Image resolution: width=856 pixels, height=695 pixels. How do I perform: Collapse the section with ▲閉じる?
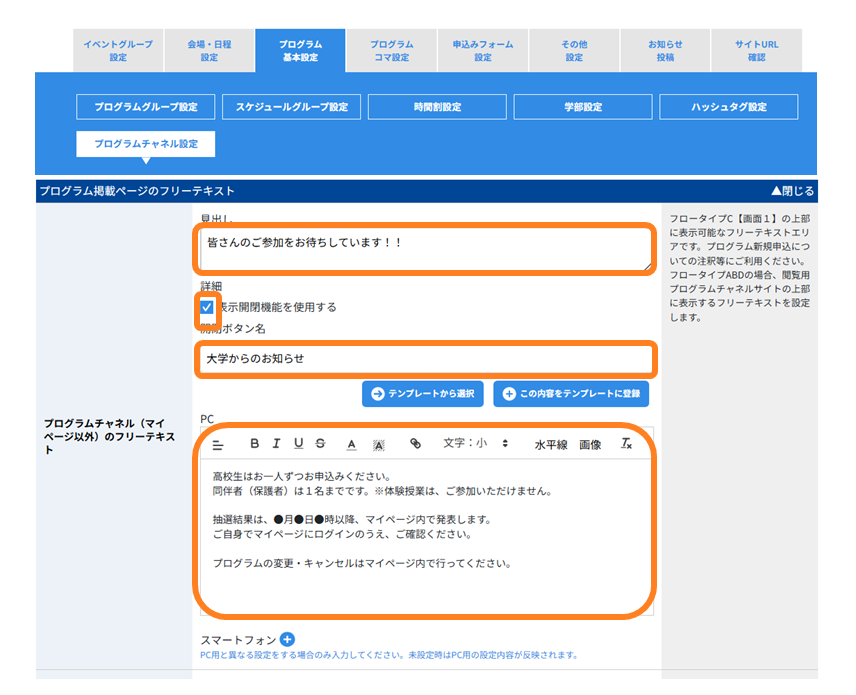(x=792, y=191)
